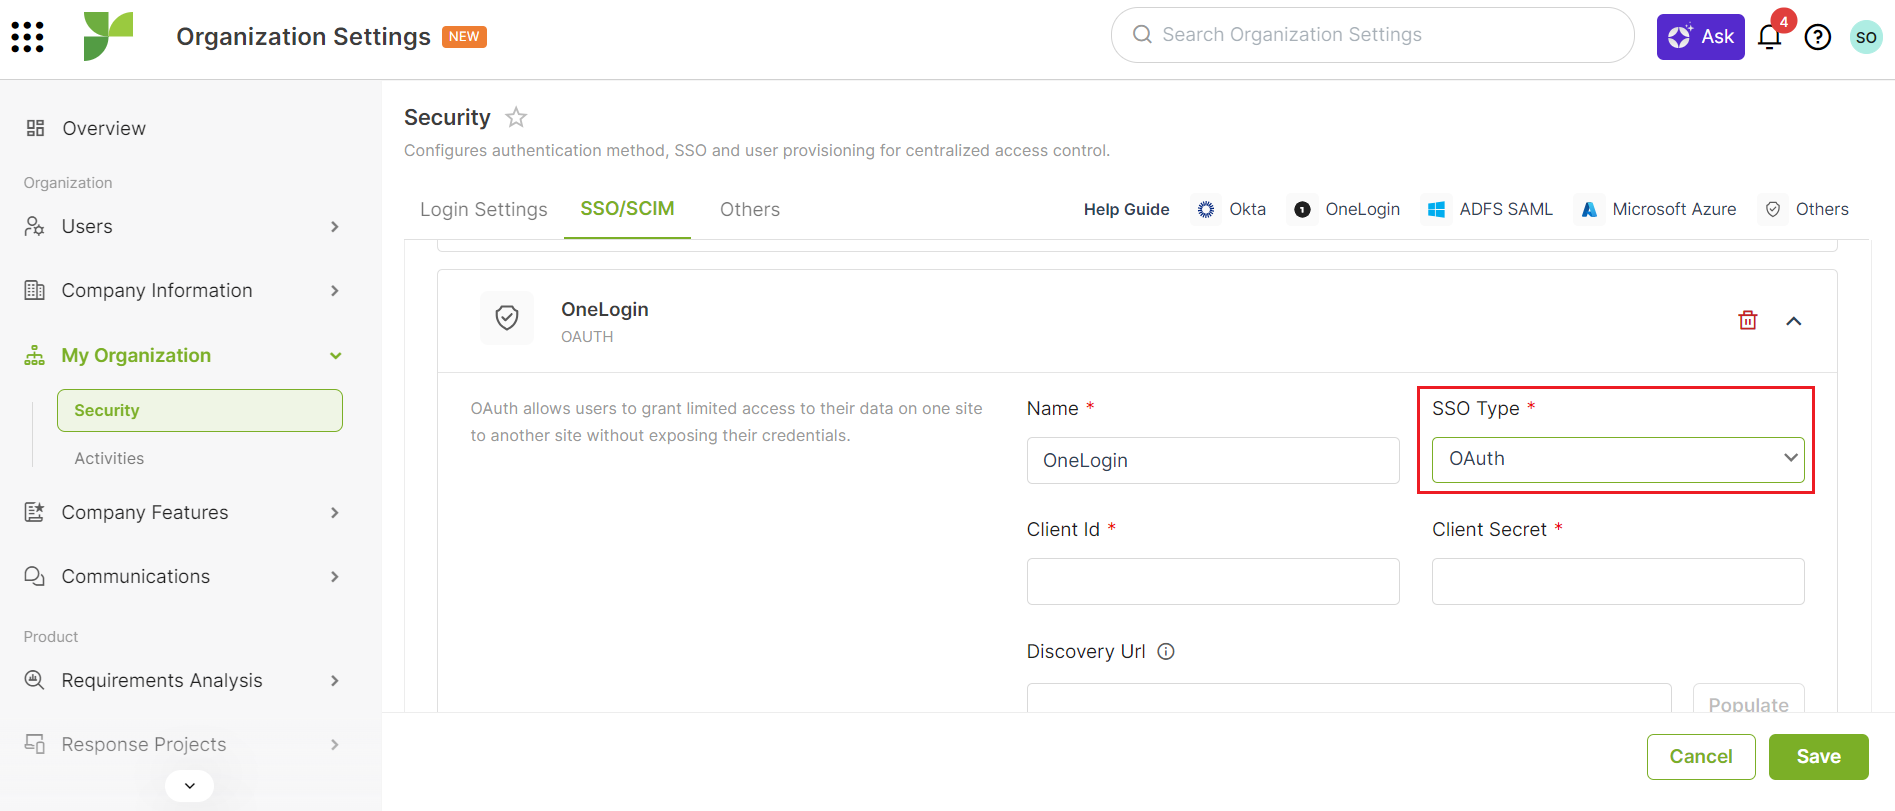The height and width of the screenshot is (811, 1895).
Task: Open the SO user avatar menu
Action: pyautogui.click(x=1865, y=37)
